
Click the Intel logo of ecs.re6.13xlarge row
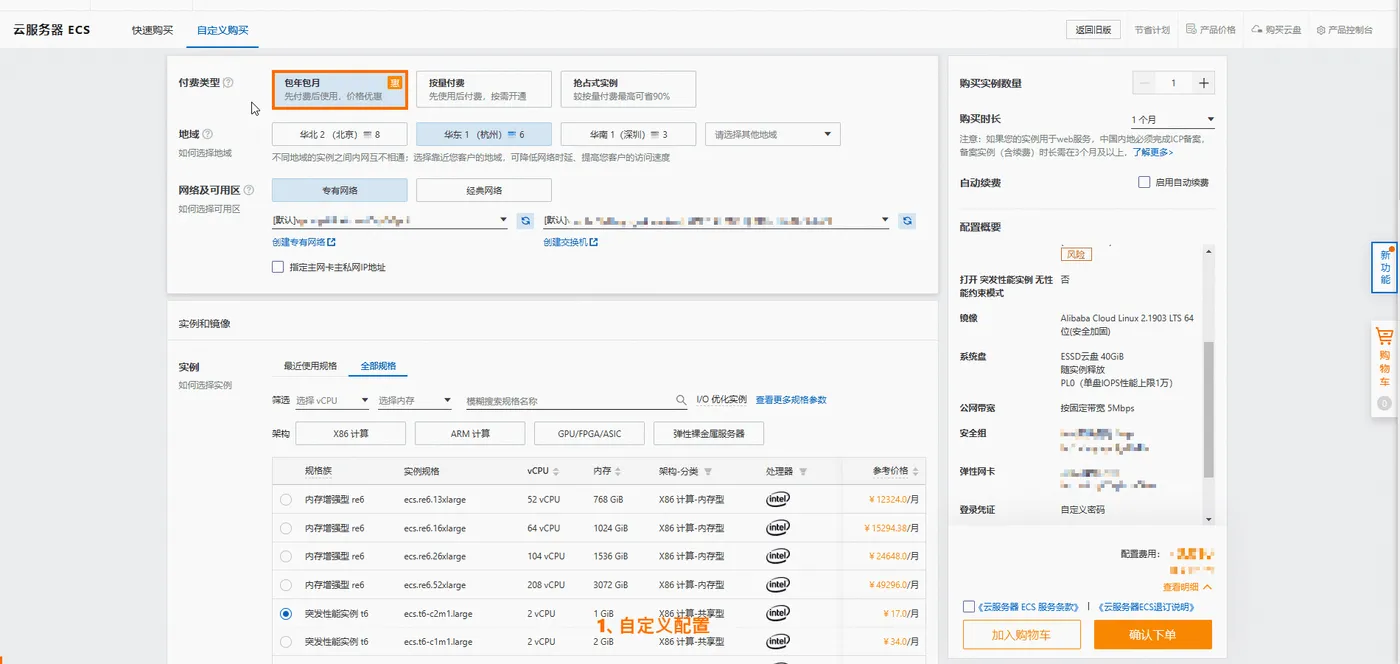click(778, 499)
